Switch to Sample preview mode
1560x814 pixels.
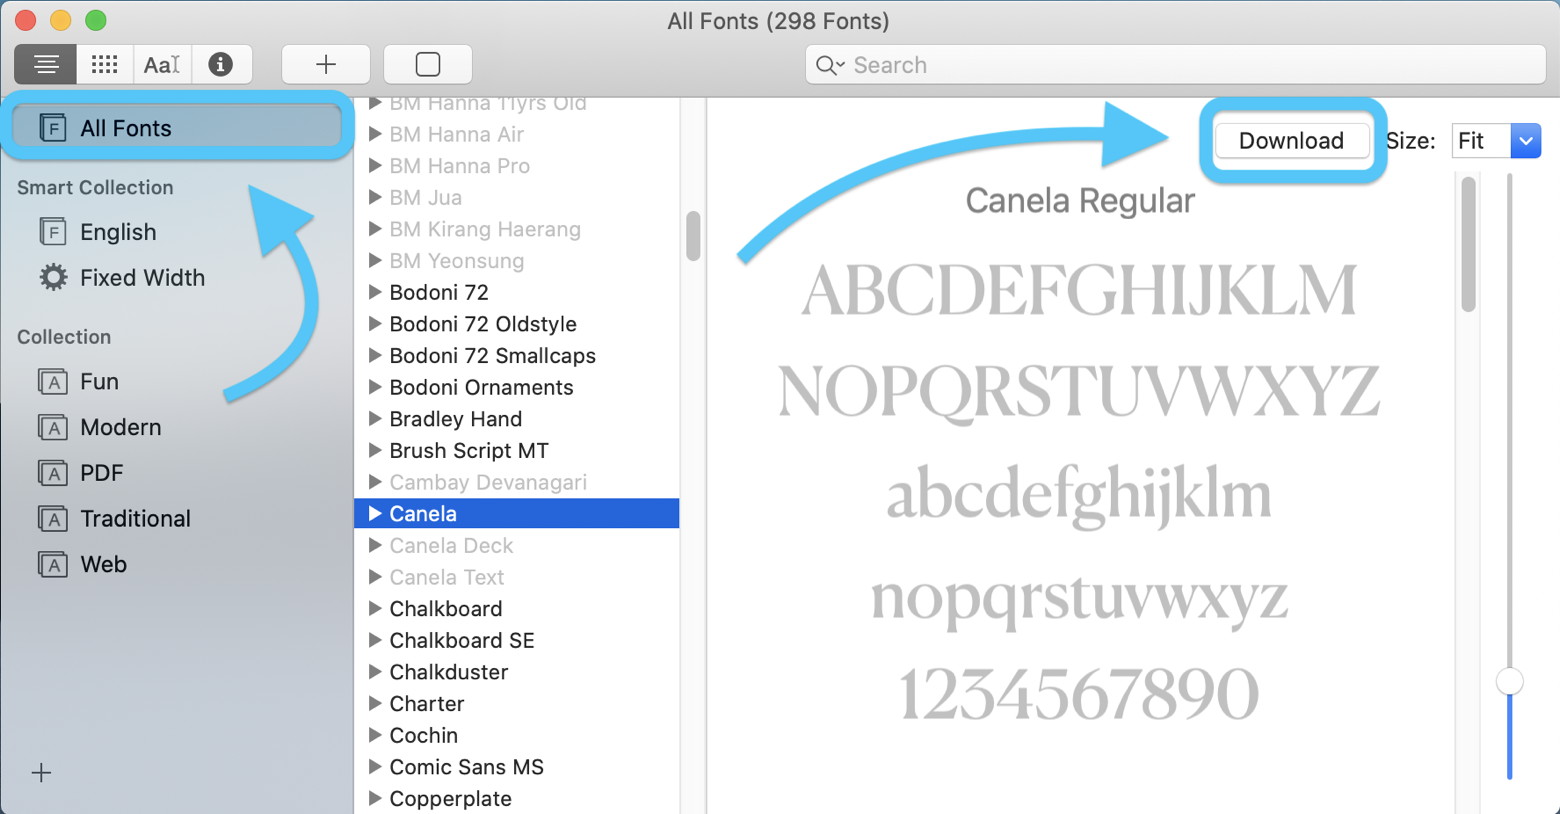point(45,65)
